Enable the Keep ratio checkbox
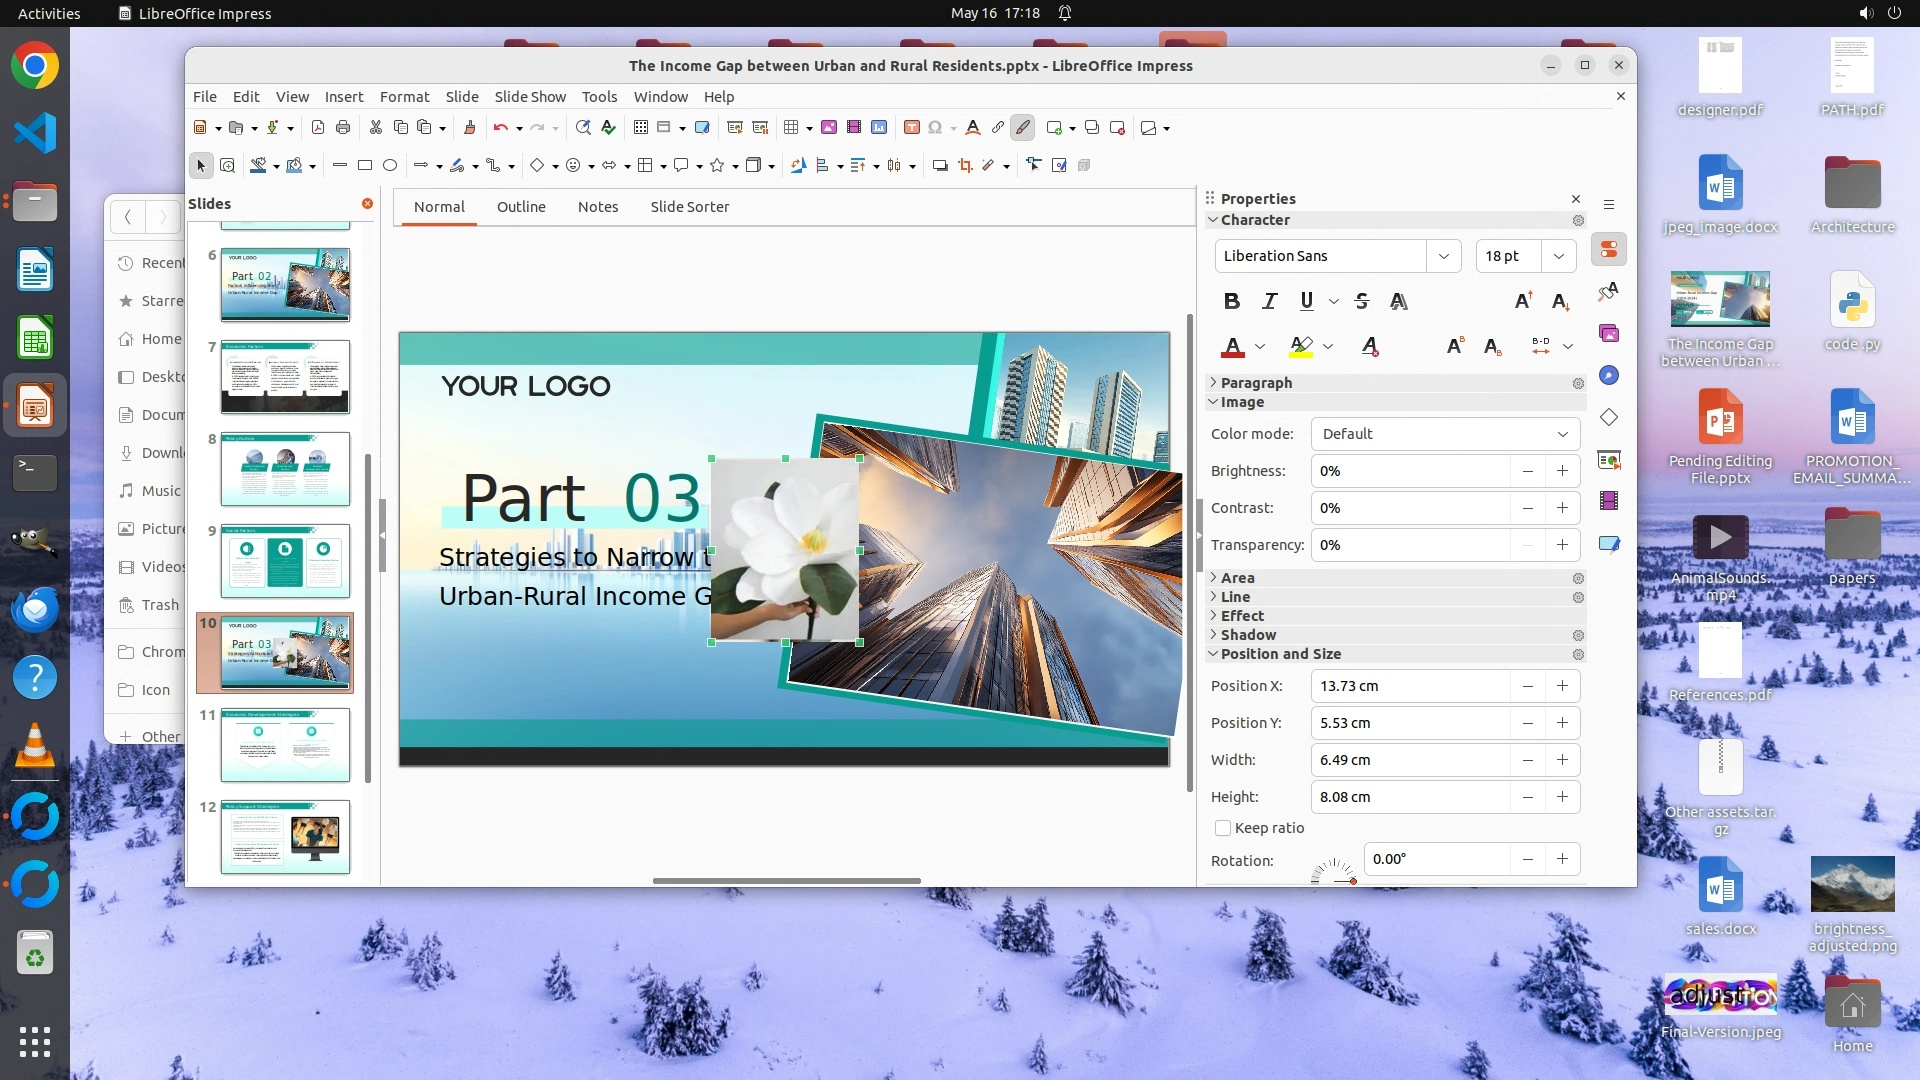 [x=1223, y=828]
